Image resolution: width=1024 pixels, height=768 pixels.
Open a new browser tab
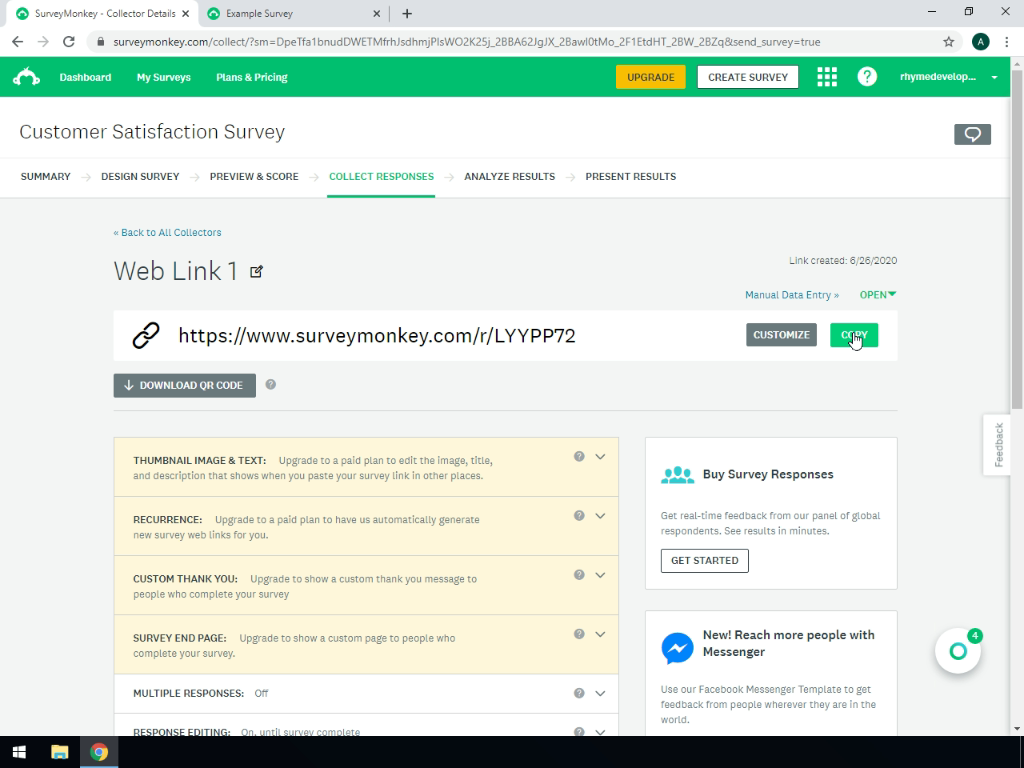(407, 14)
